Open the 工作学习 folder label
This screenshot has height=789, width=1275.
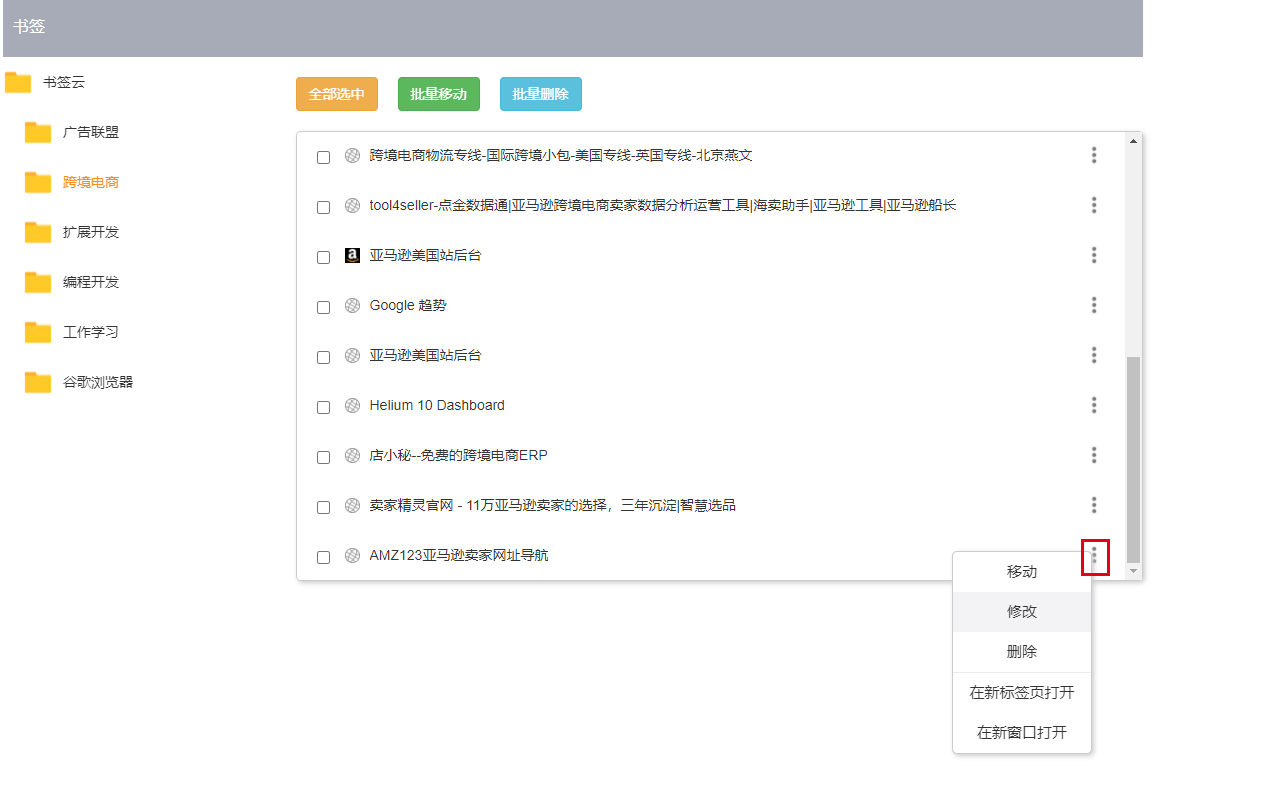click(91, 332)
